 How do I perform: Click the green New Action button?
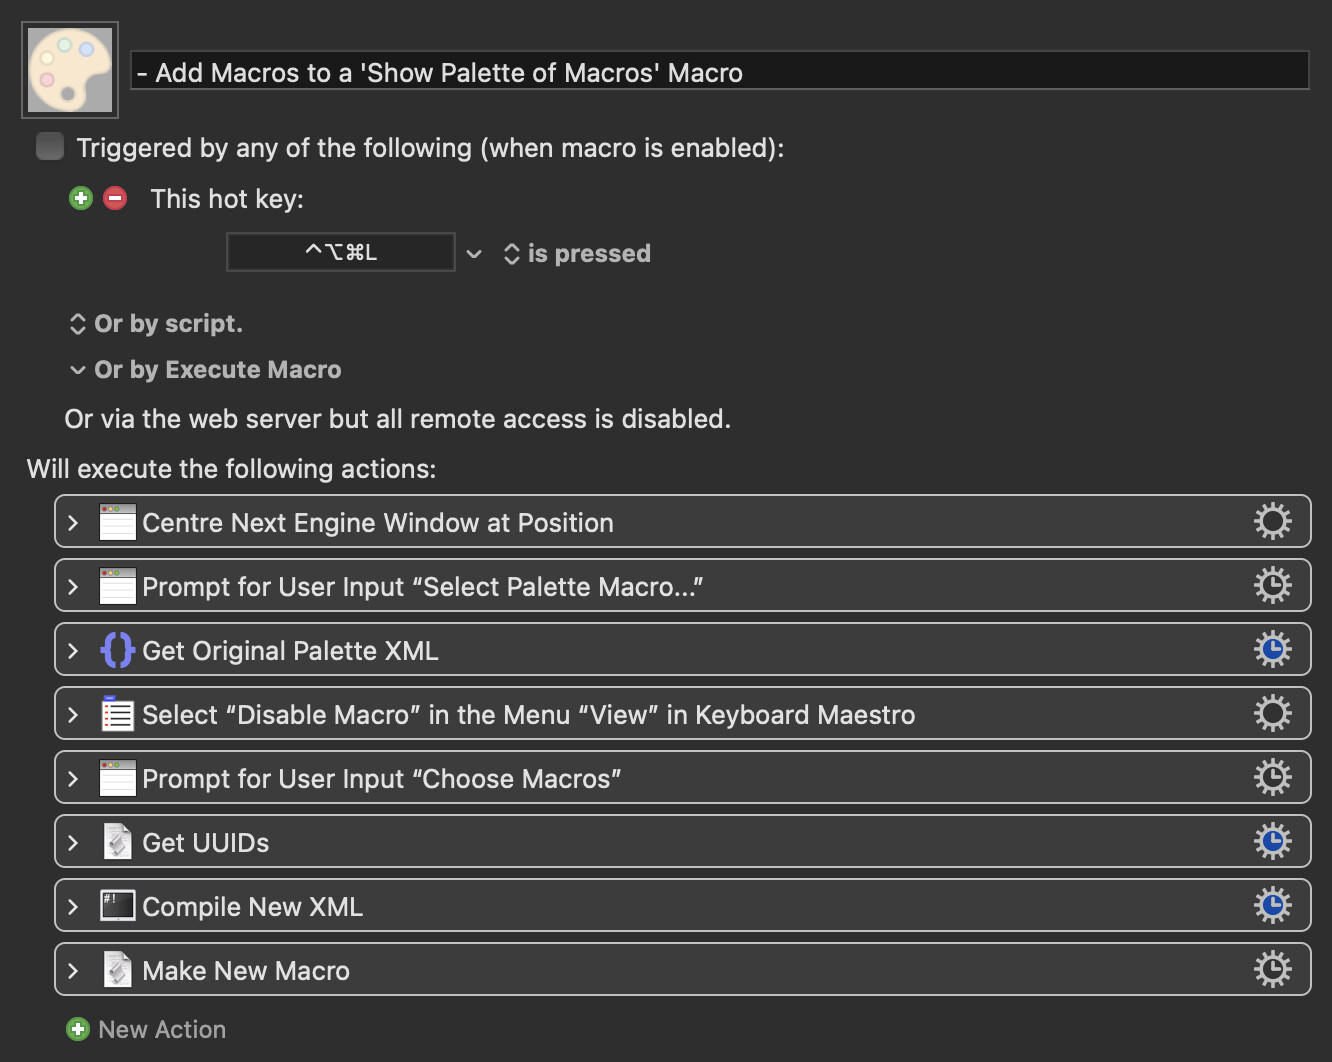(78, 1029)
